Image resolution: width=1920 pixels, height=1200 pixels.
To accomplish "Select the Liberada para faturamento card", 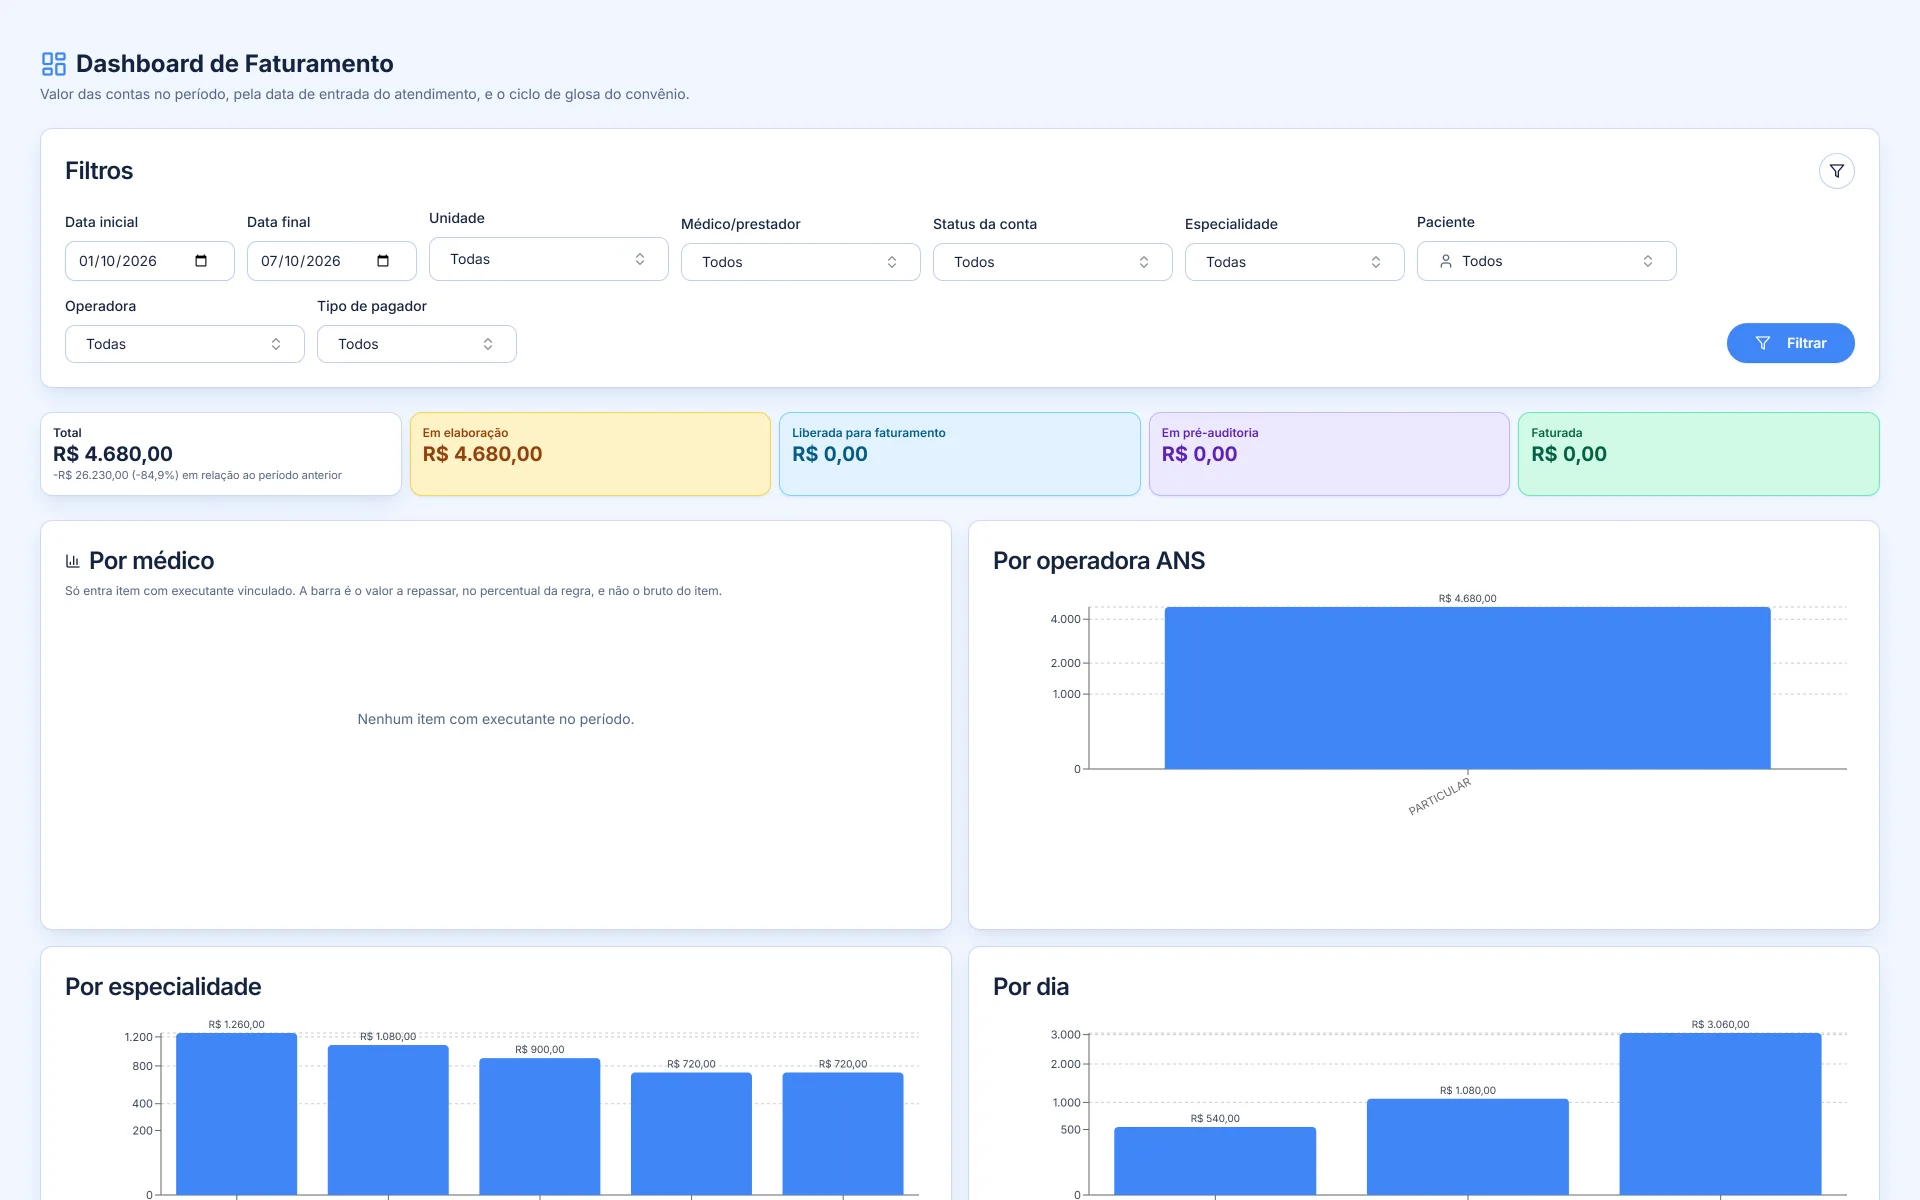I will (x=960, y=454).
